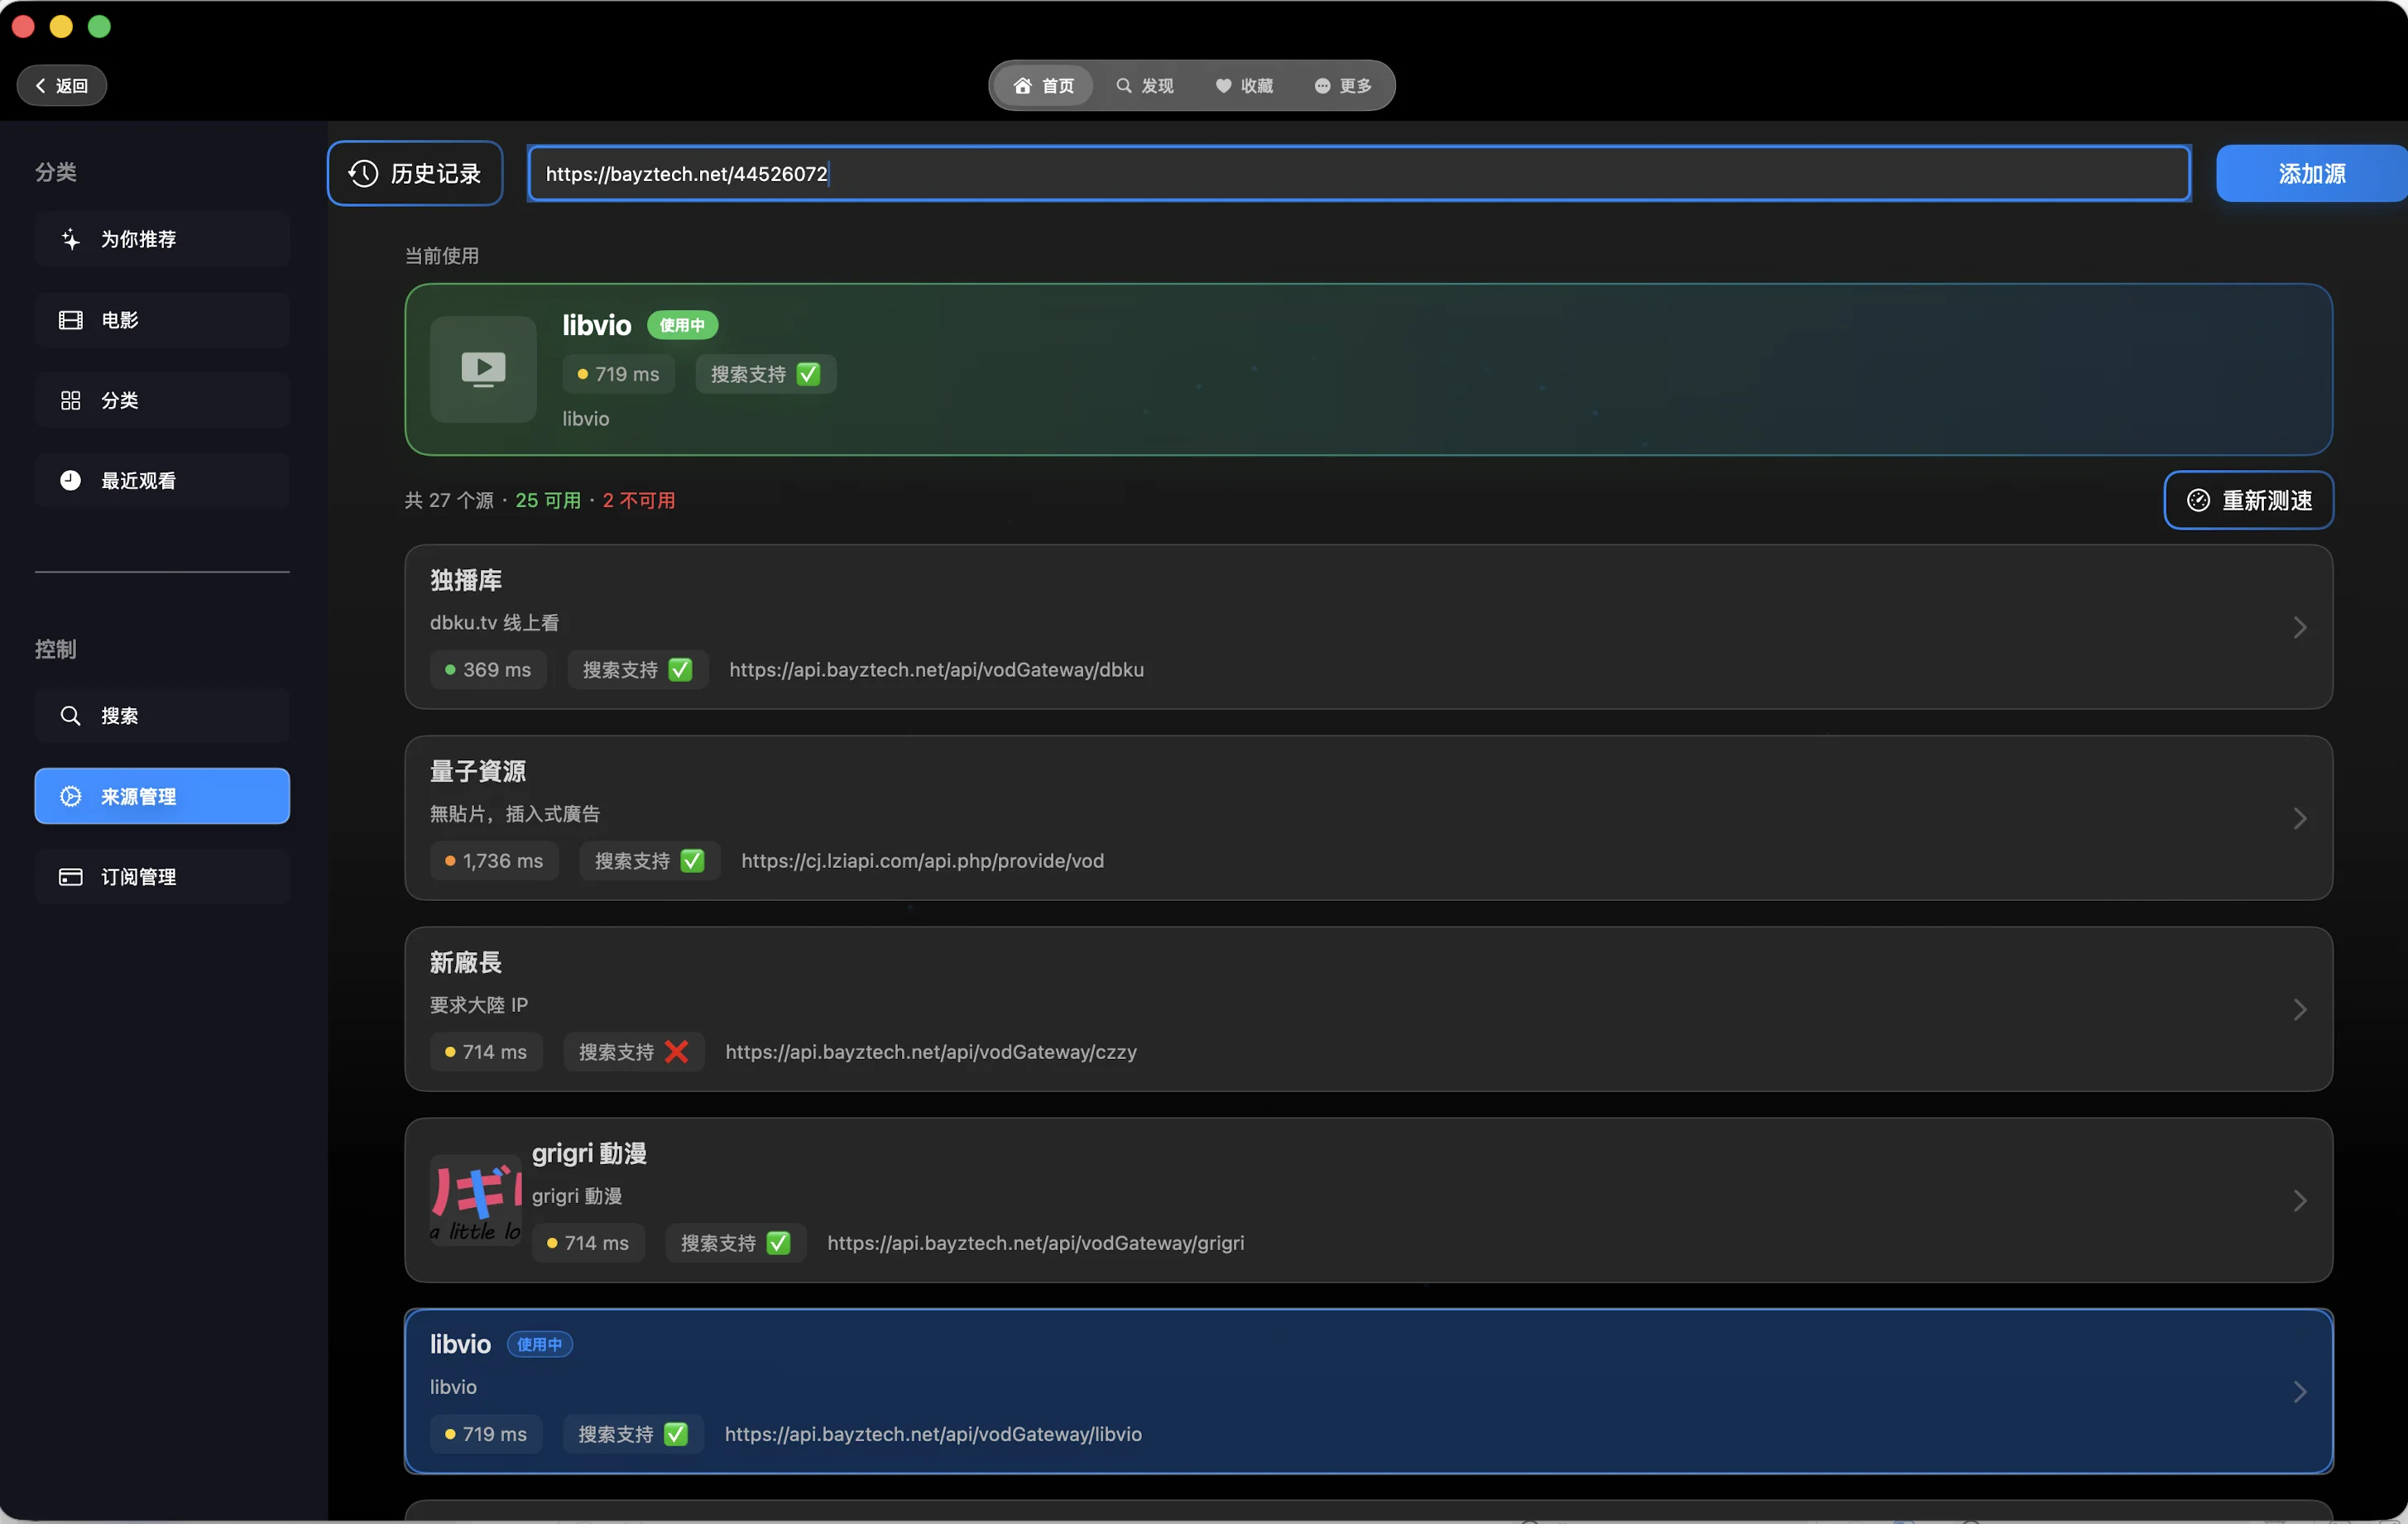Click the green 使用中 badge on current source
Viewport: 2408px width, 1524px height.
pos(682,325)
